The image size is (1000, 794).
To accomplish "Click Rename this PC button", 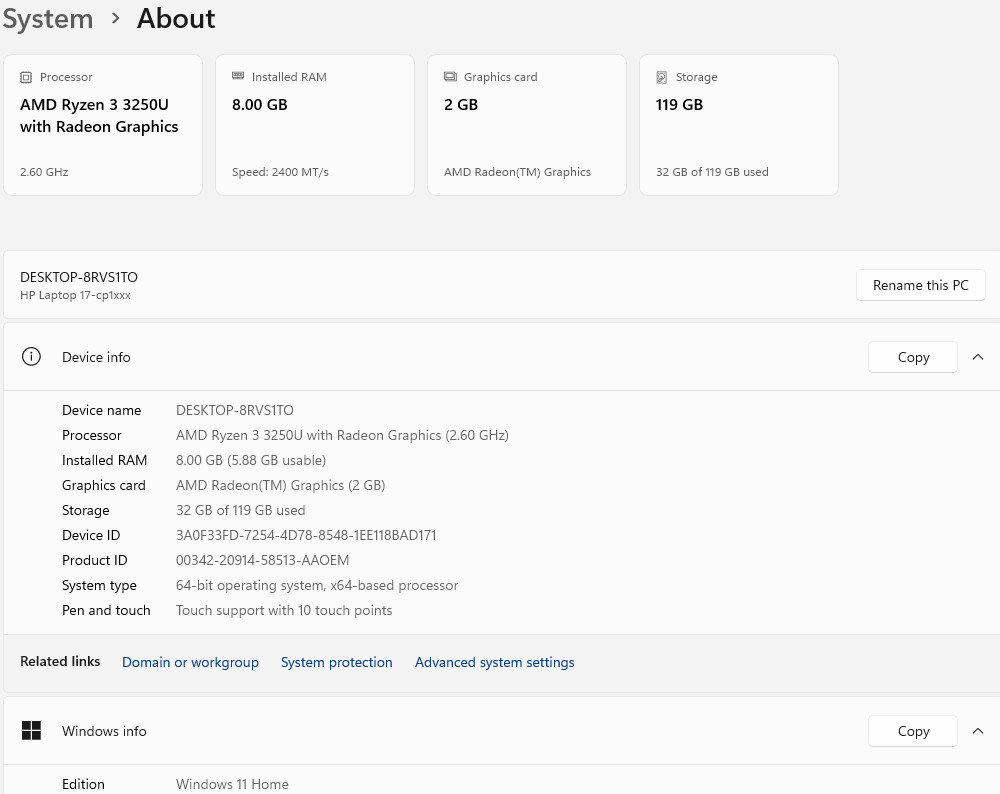I will click(920, 285).
